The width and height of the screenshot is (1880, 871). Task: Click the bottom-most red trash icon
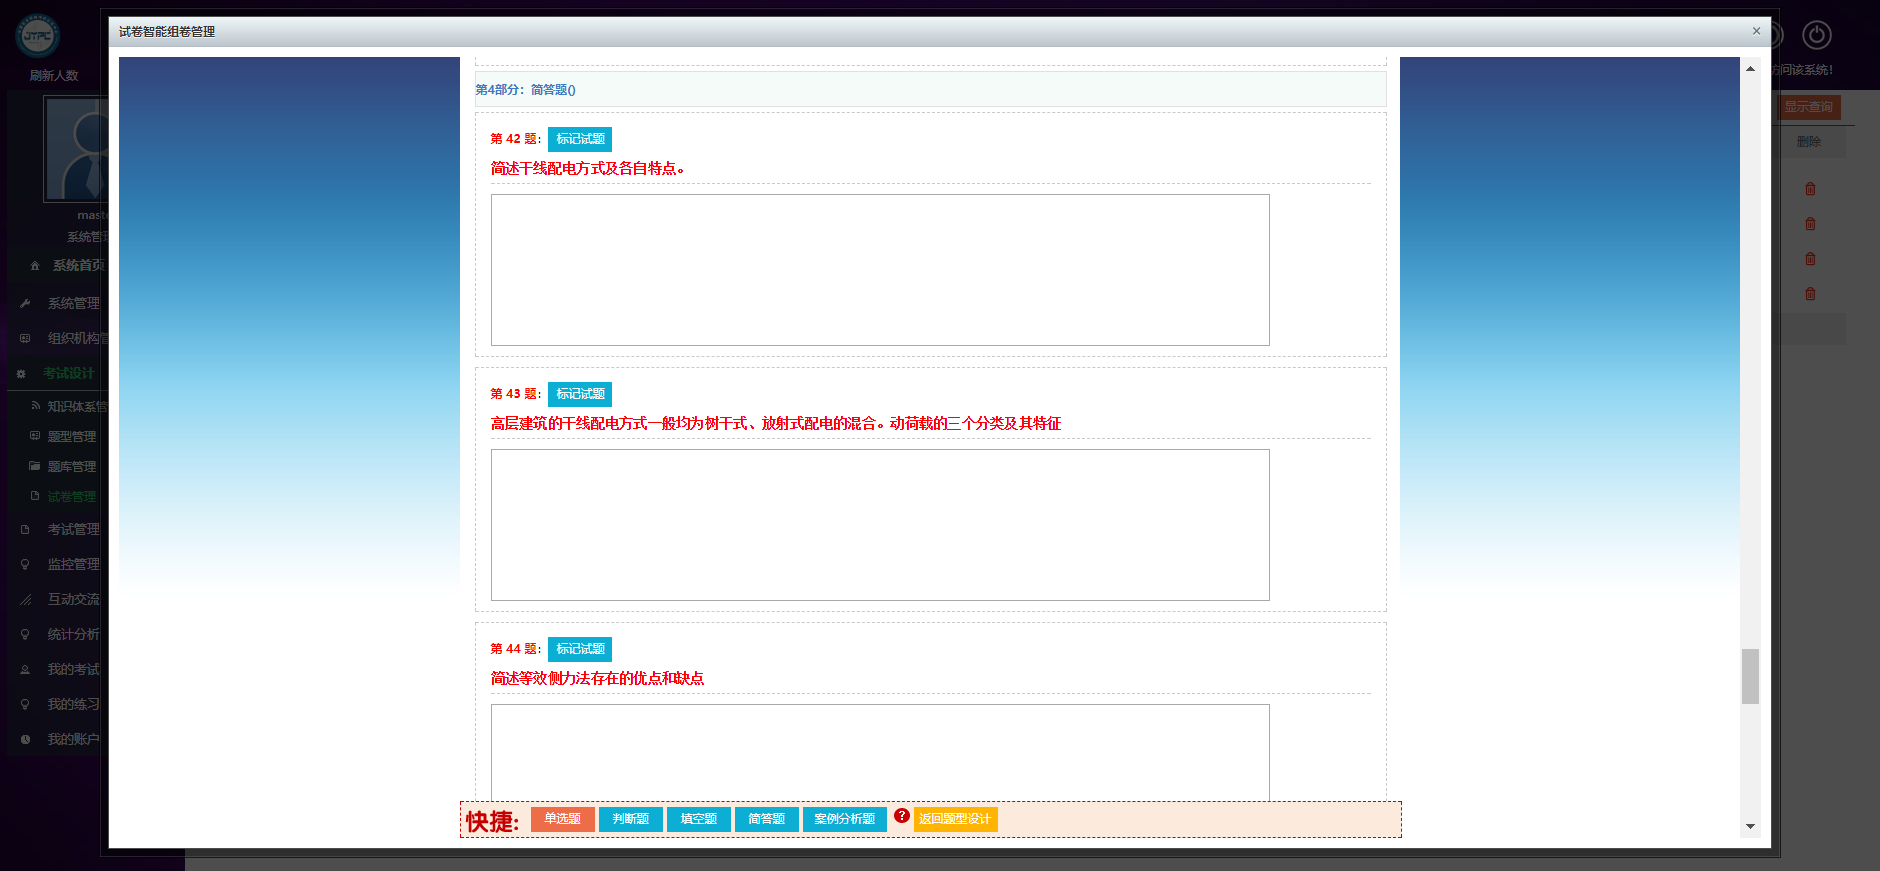[x=1810, y=294]
